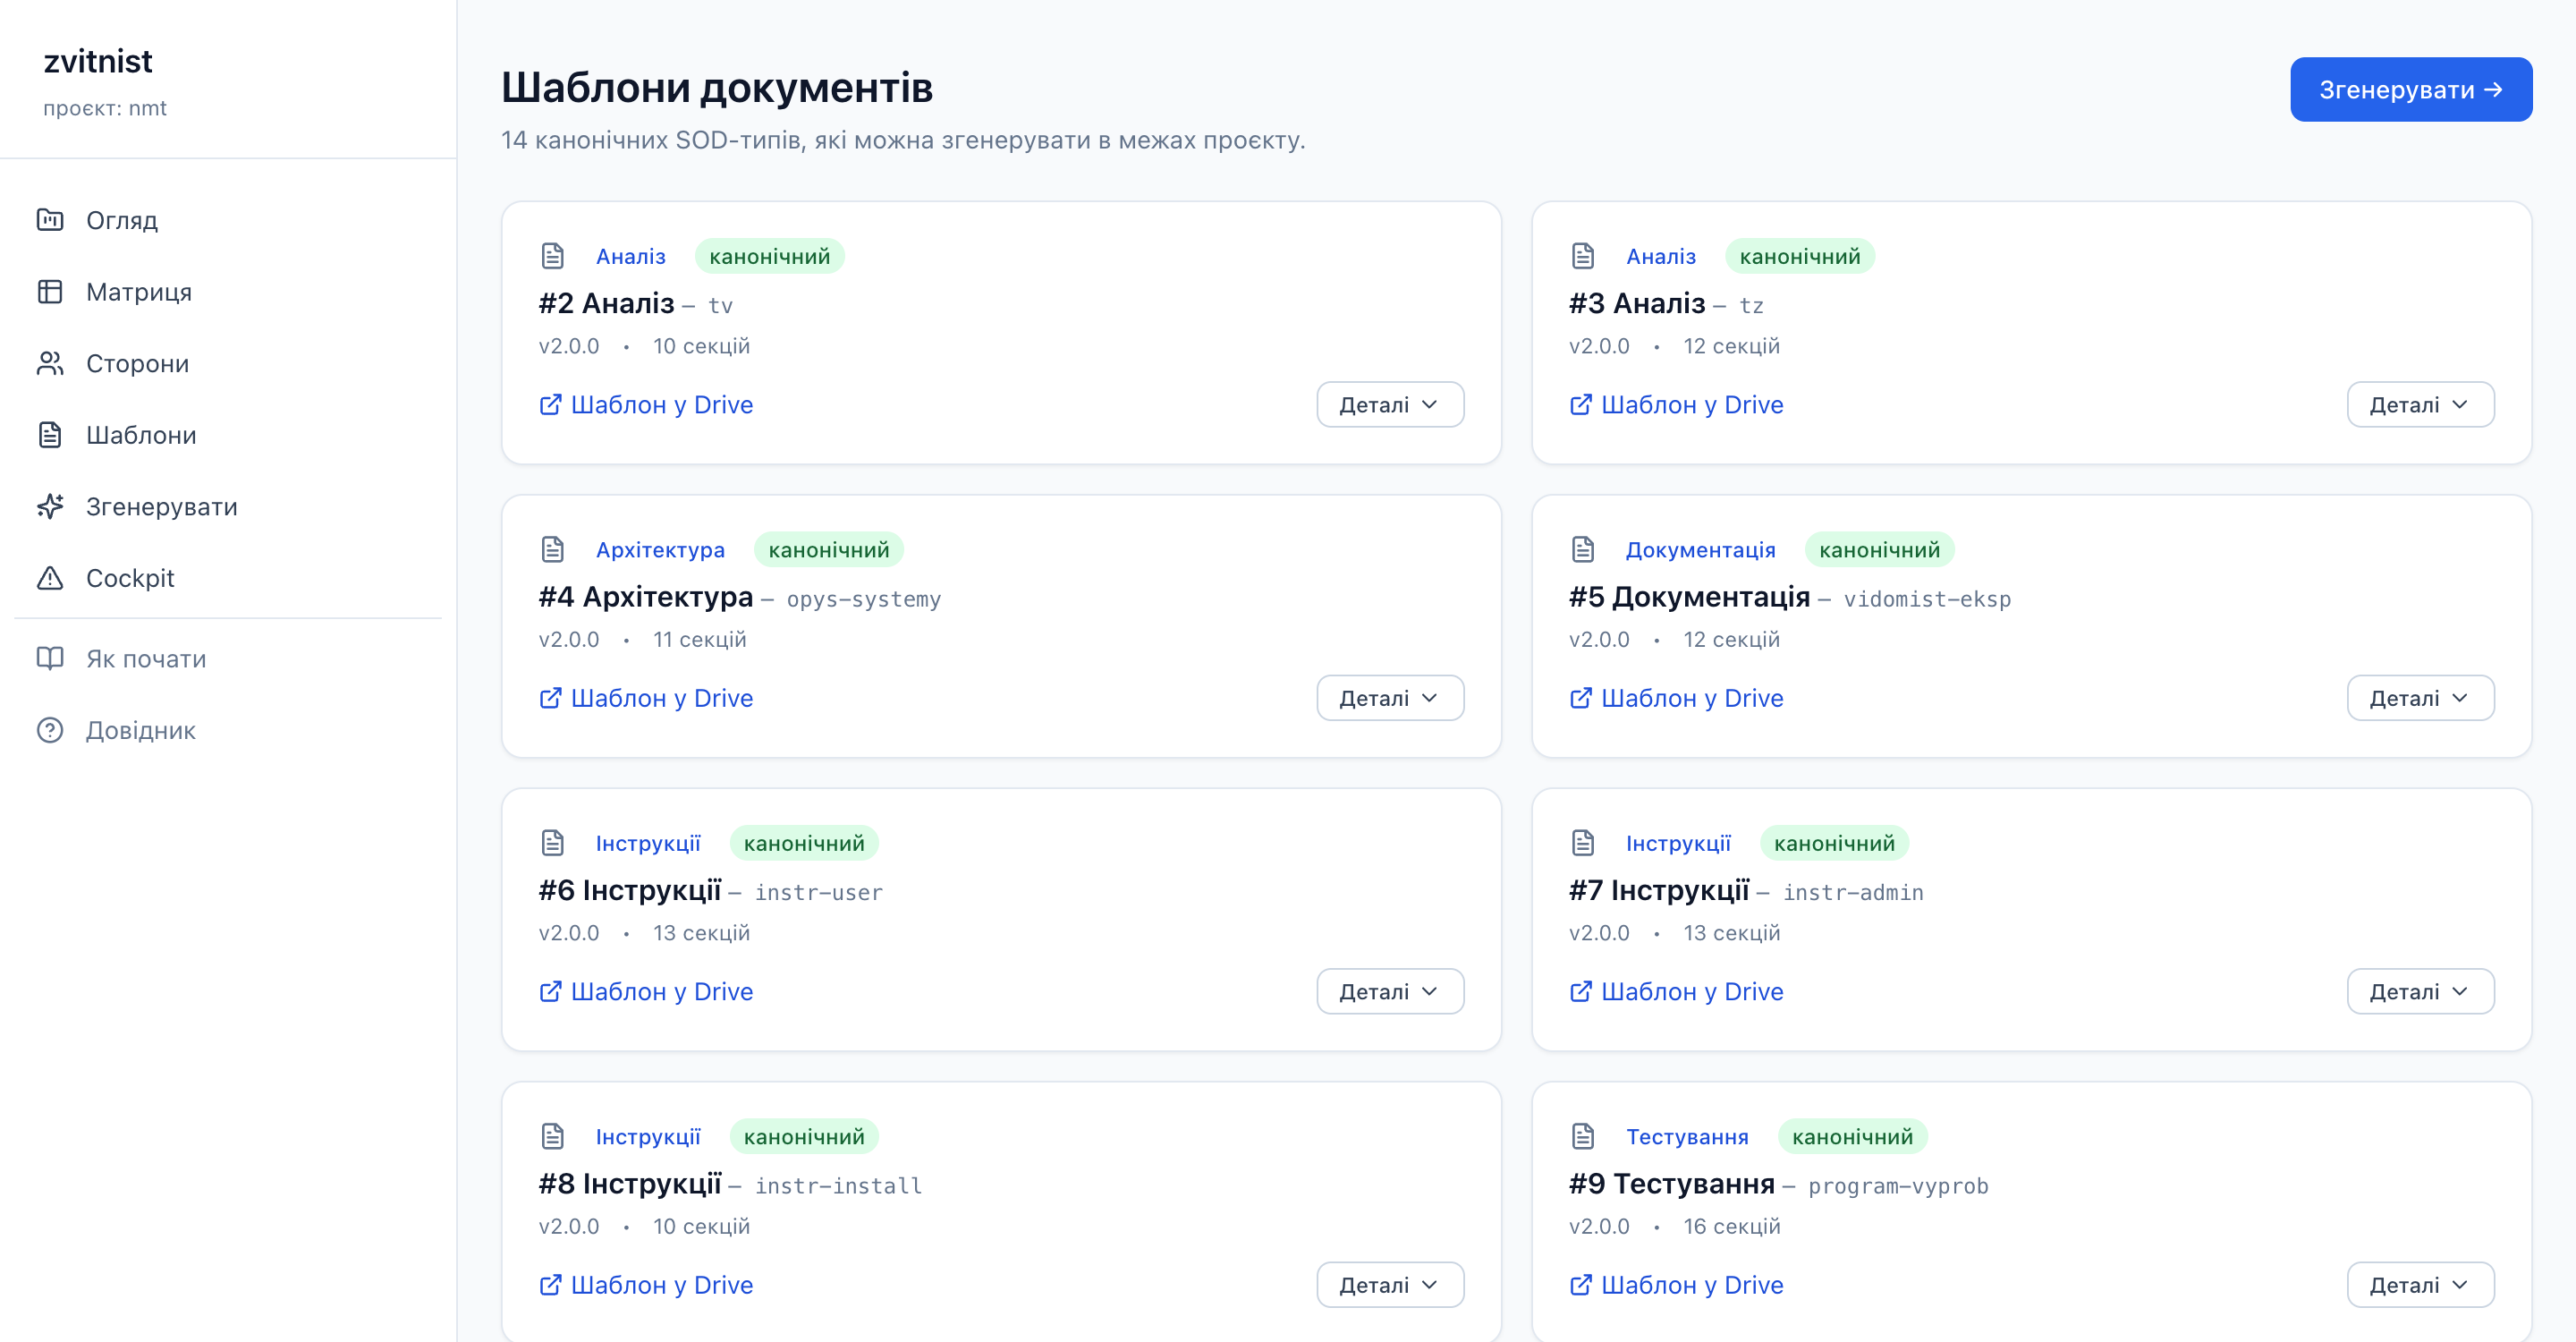Image resolution: width=2576 pixels, height=1342 pixels.
Task: Open the Довідник reference
Action: point(228,730)
